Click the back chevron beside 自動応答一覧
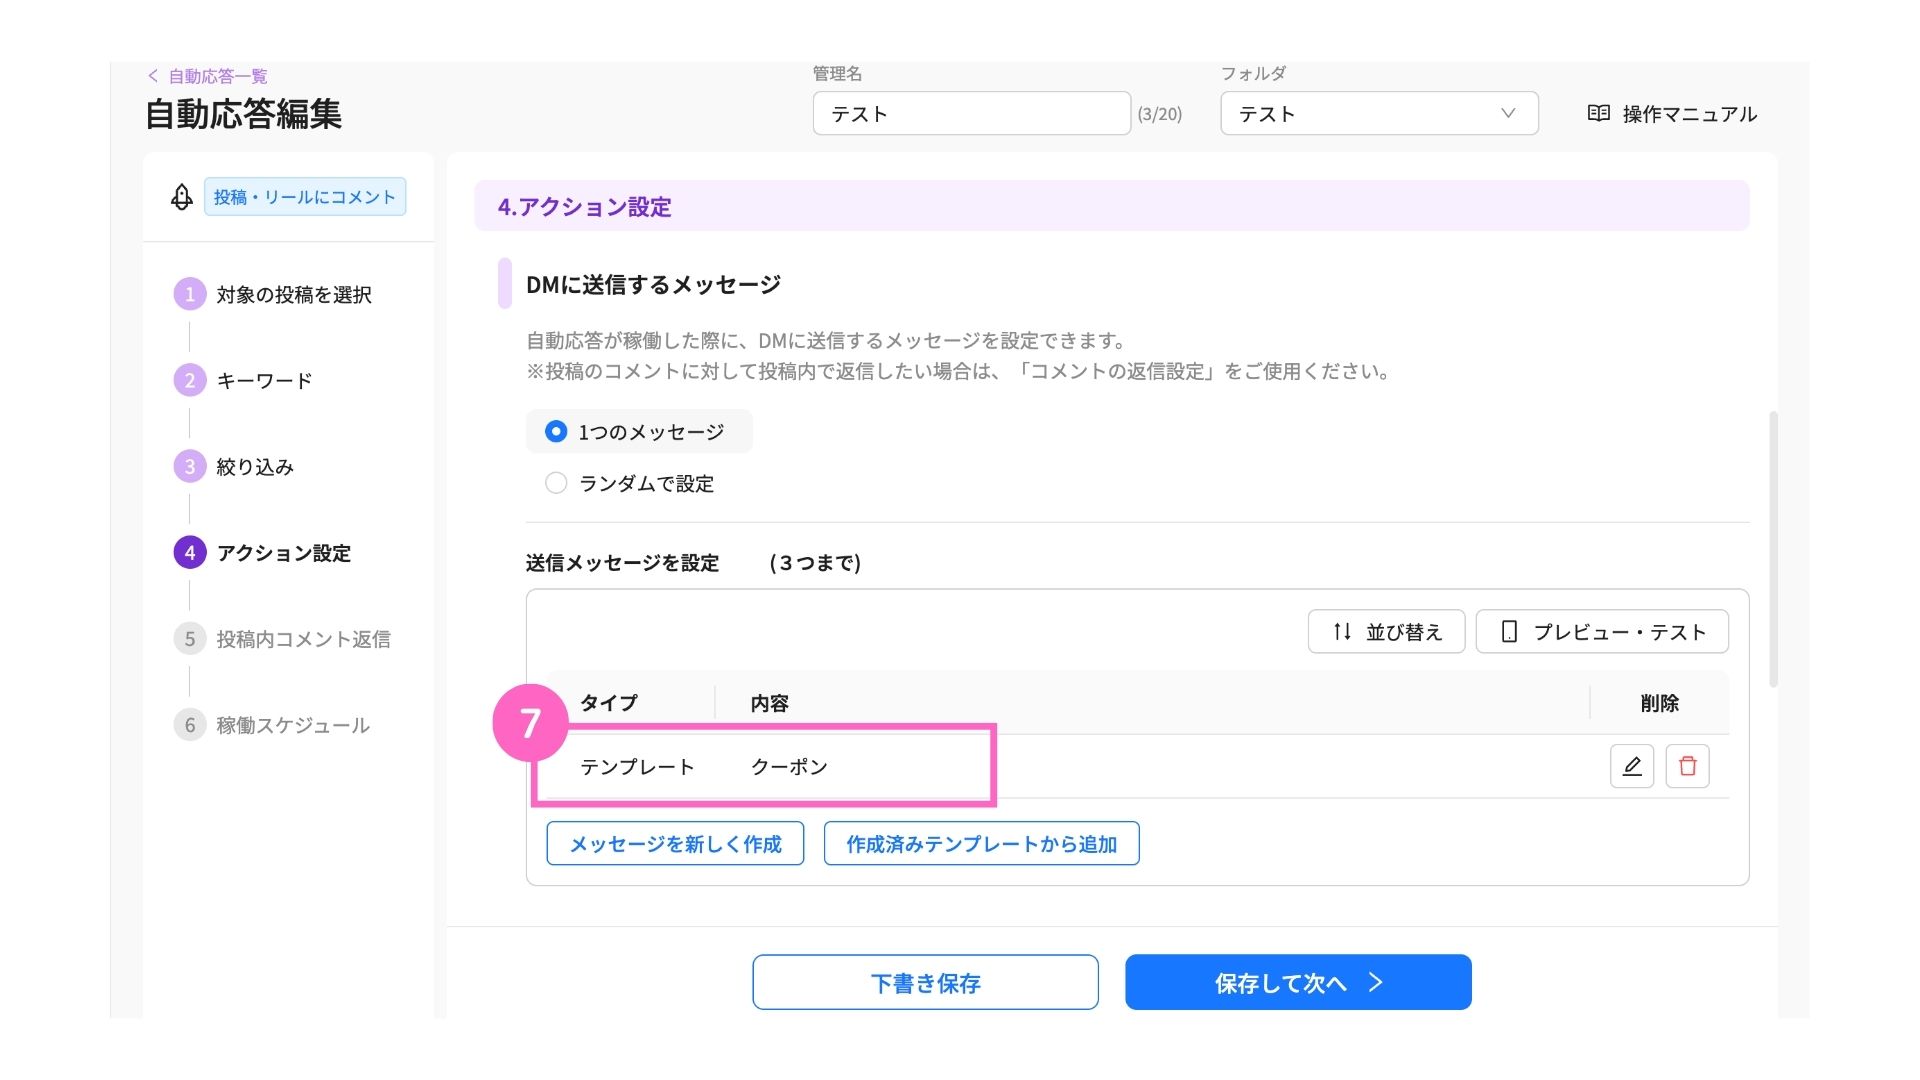Screen dimensions: 1920x1080 [153, 76]
